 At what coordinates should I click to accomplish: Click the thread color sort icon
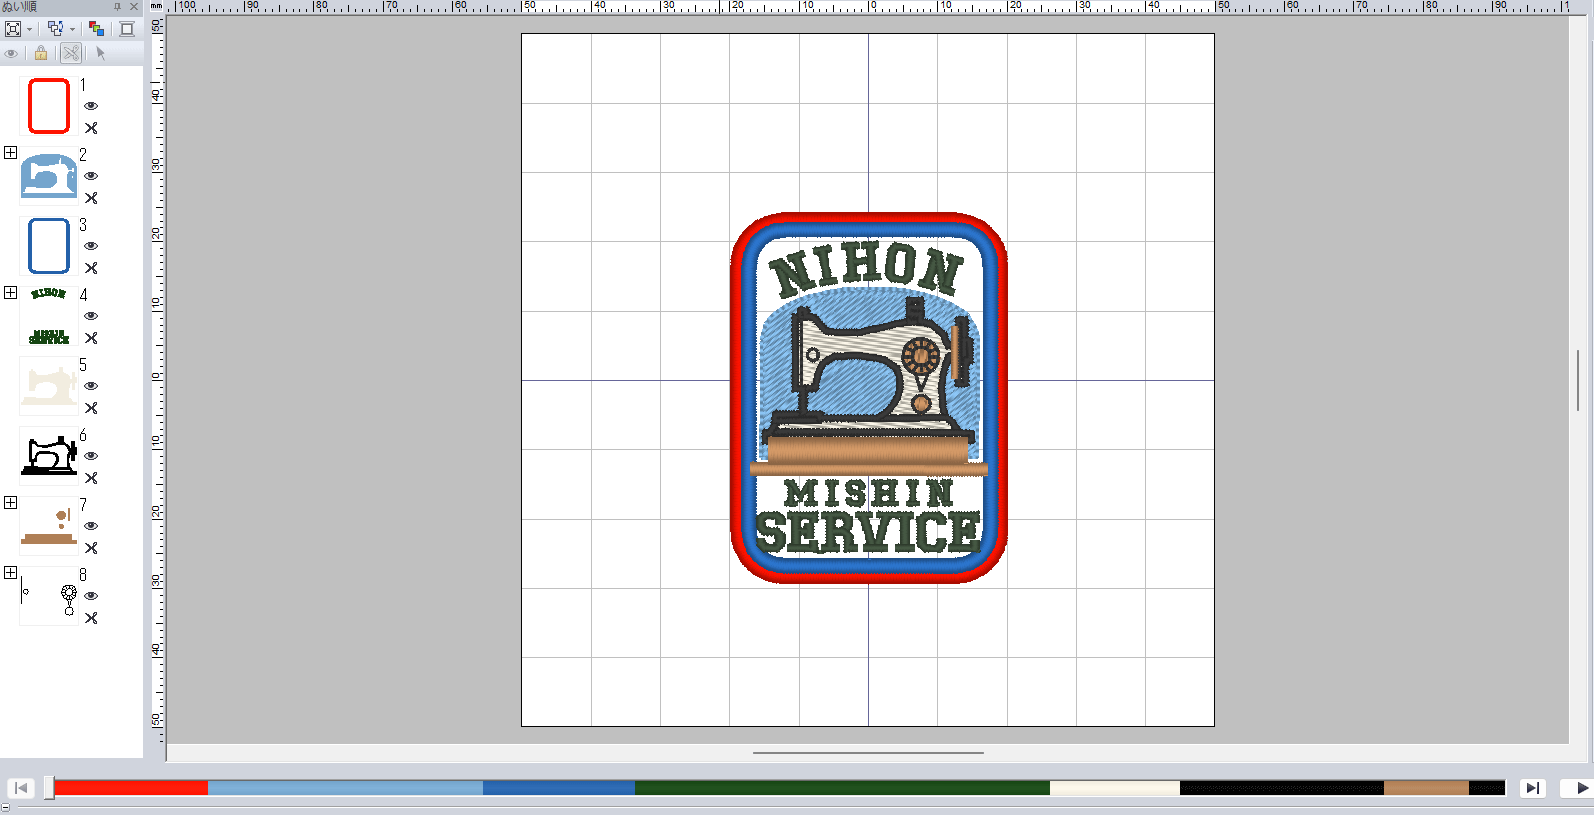96,29
